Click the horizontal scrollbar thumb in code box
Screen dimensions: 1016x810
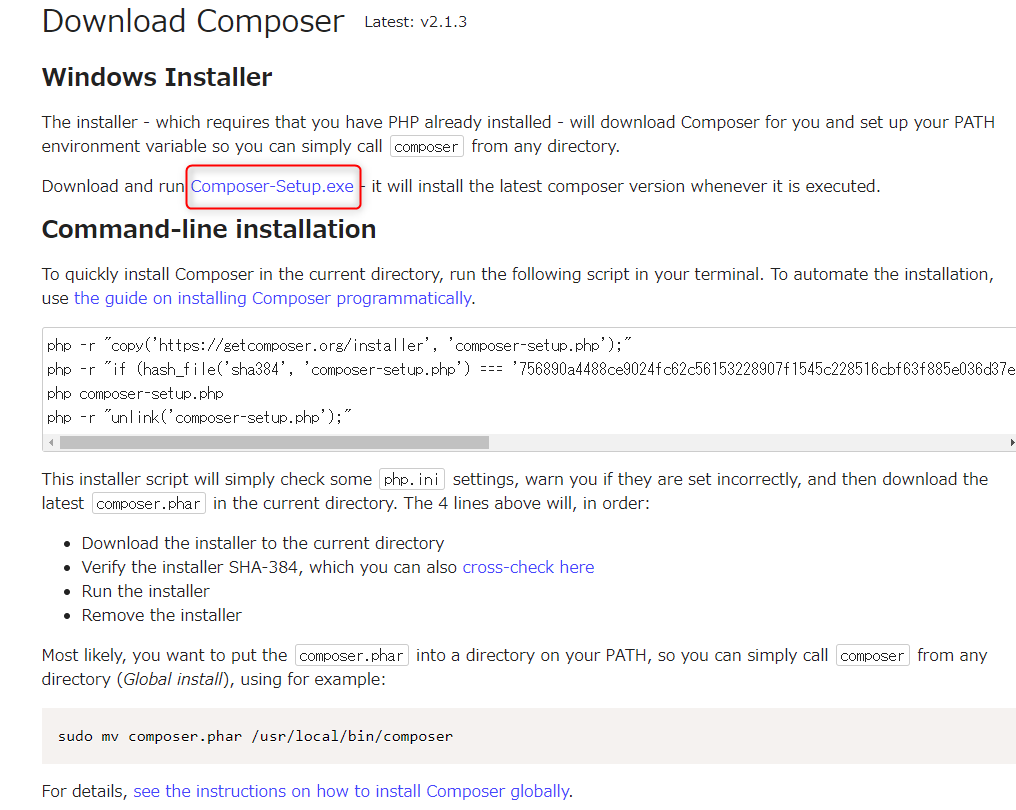[x=274, y=443]
